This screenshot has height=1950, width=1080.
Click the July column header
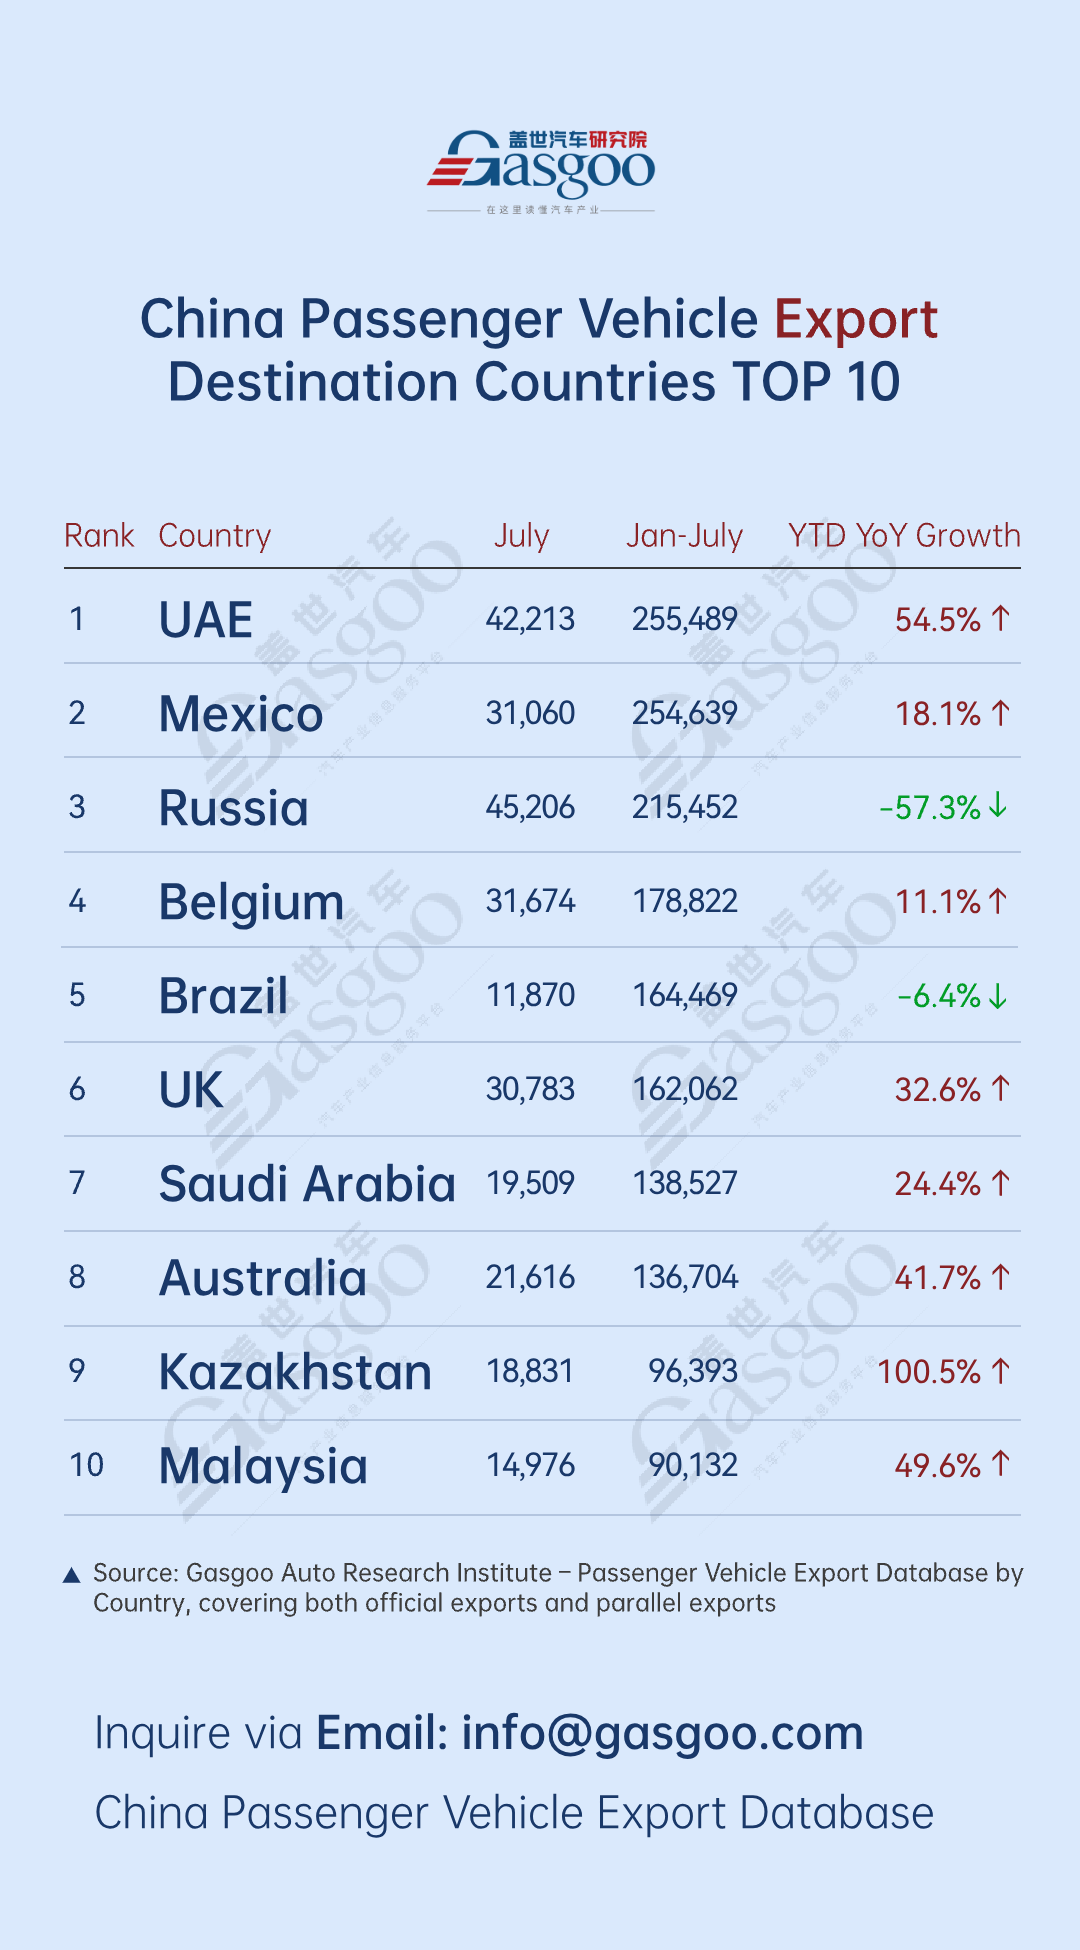tap(521, 536)
